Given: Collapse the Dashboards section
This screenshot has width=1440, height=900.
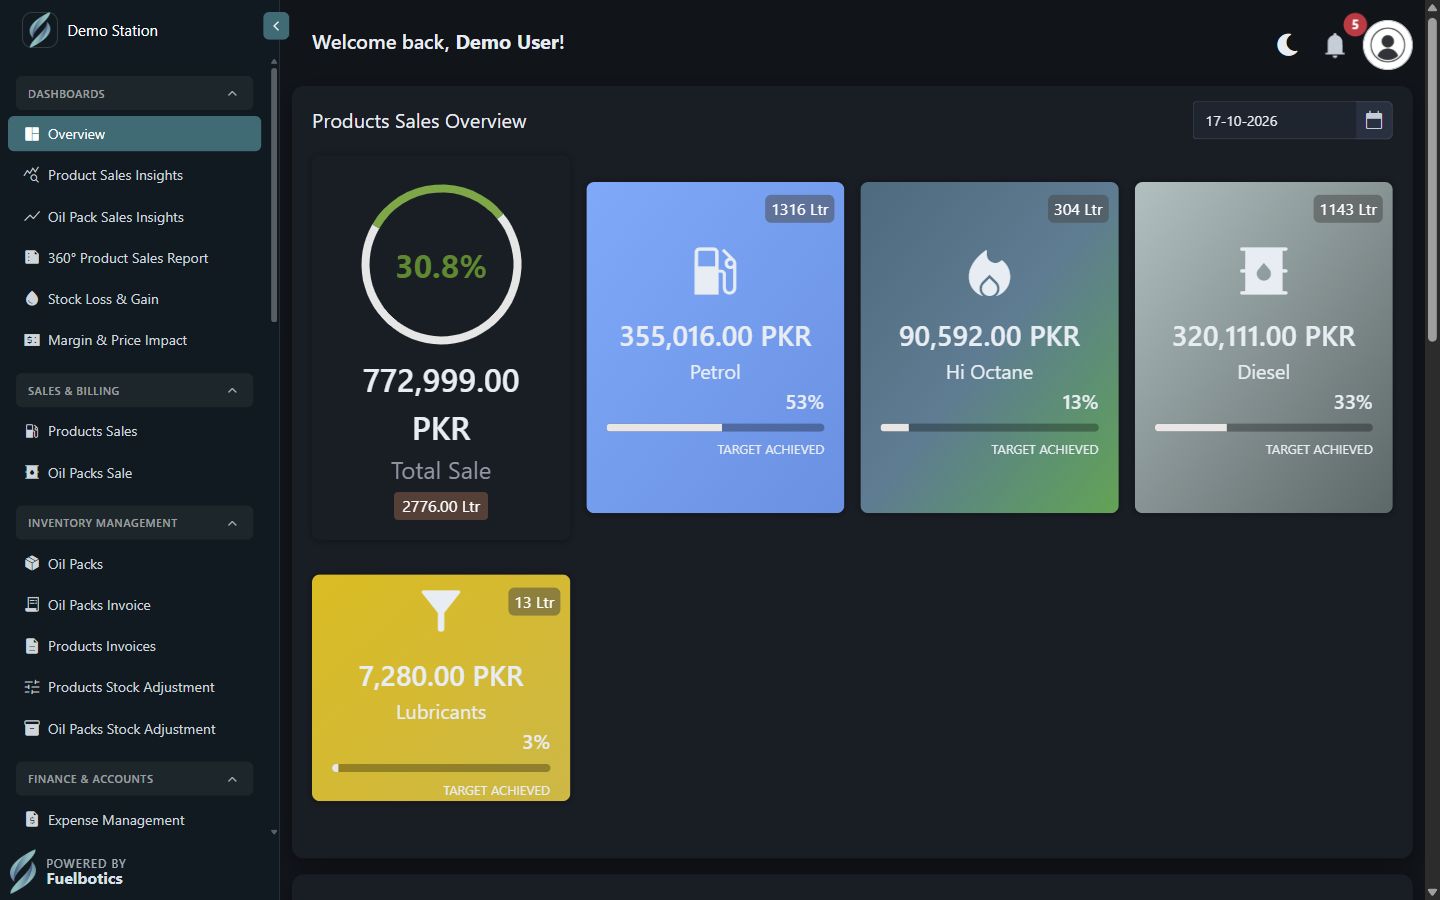Looking at the screenshot, I should coord(134,93).
